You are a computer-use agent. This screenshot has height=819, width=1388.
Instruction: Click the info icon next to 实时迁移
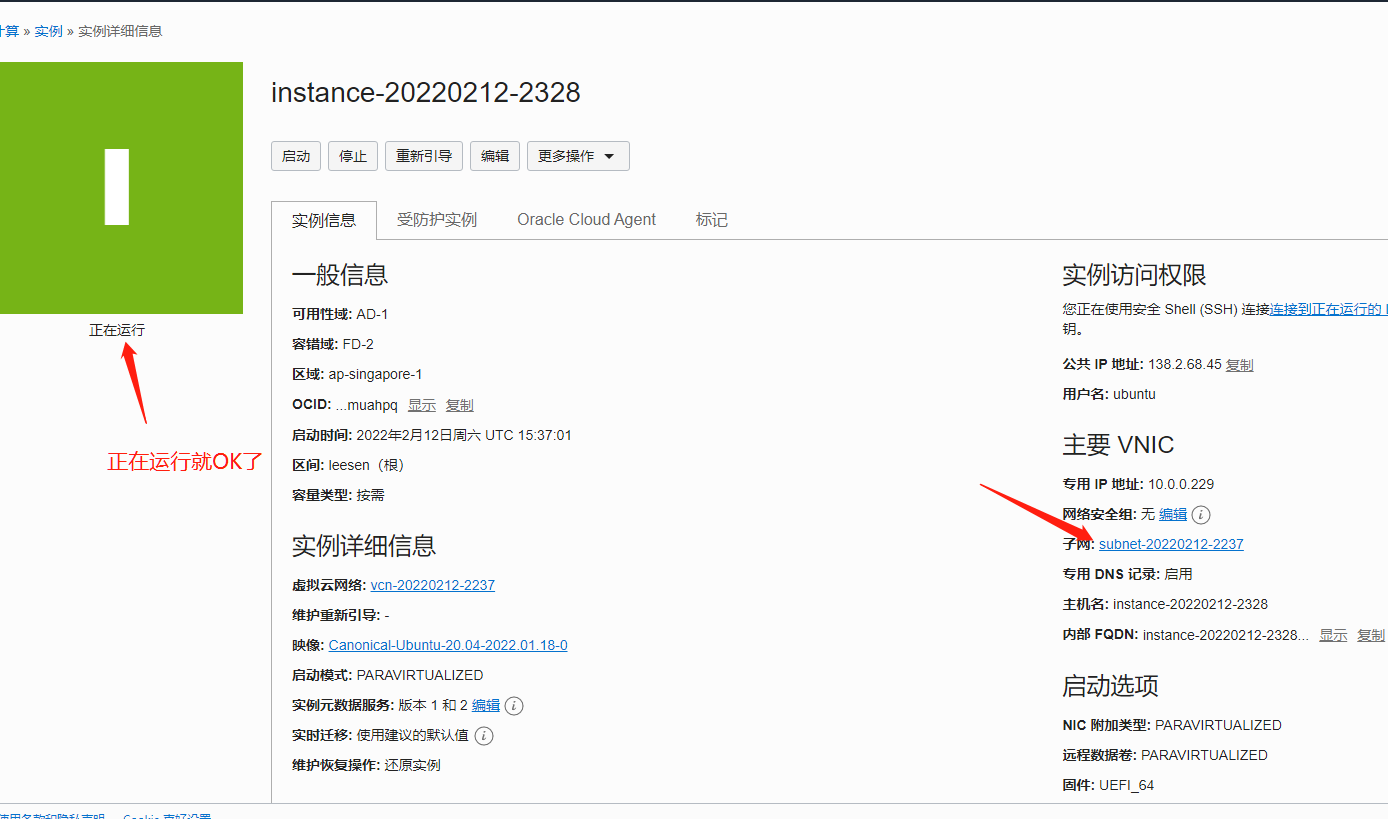tap(483, 735)
